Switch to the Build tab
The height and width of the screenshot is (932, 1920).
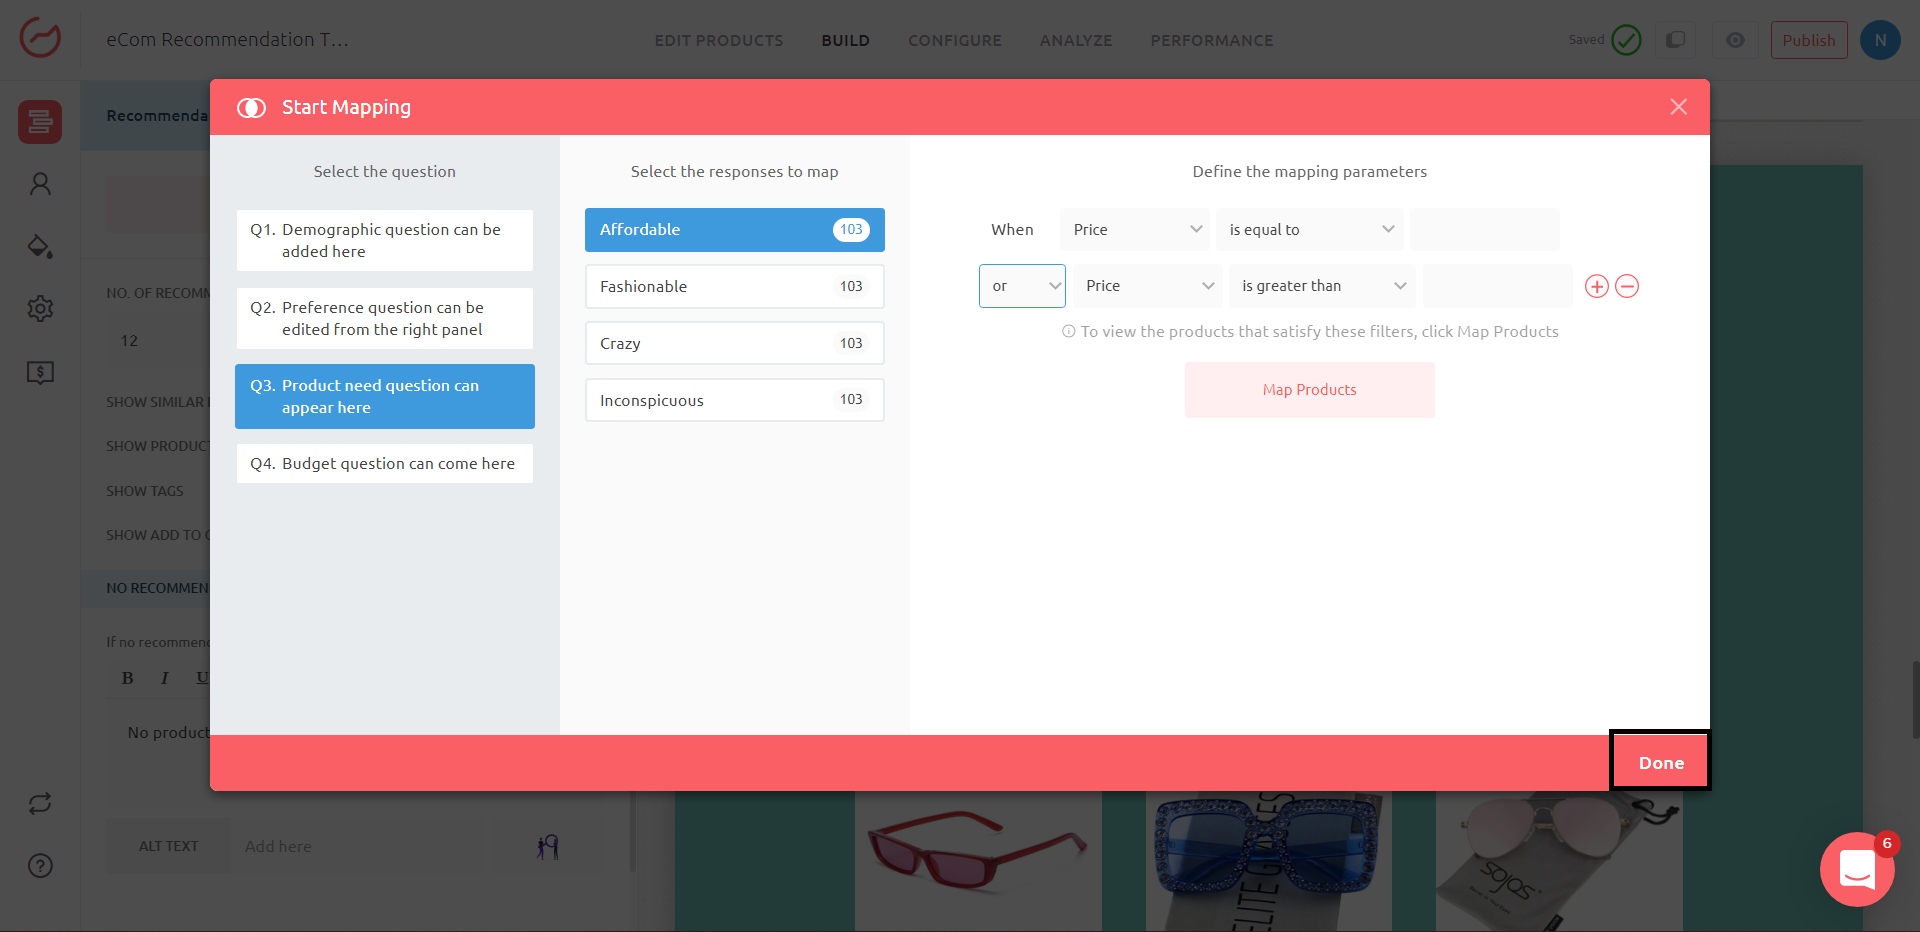point(846,41)
